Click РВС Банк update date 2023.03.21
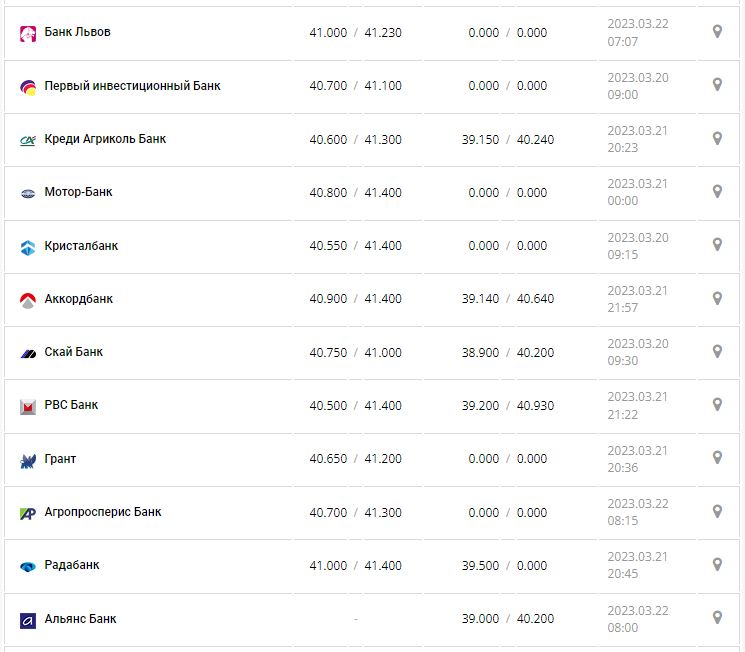This screenshot has width=745, height=652. [637, 397]
